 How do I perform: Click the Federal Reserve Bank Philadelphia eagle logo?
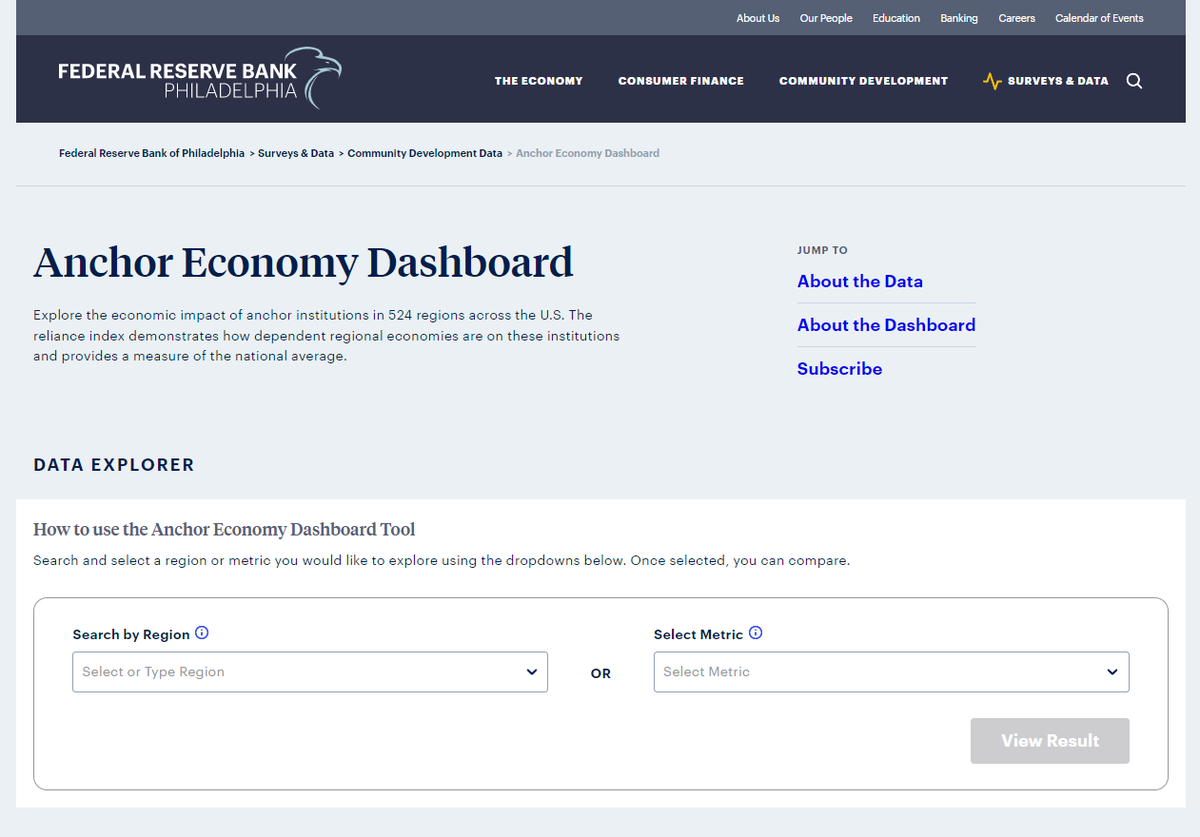click(199, 78)
